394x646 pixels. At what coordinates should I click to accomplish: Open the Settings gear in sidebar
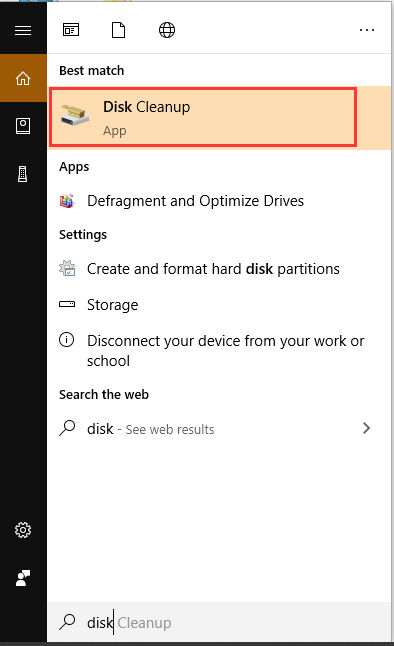(23, 530)
